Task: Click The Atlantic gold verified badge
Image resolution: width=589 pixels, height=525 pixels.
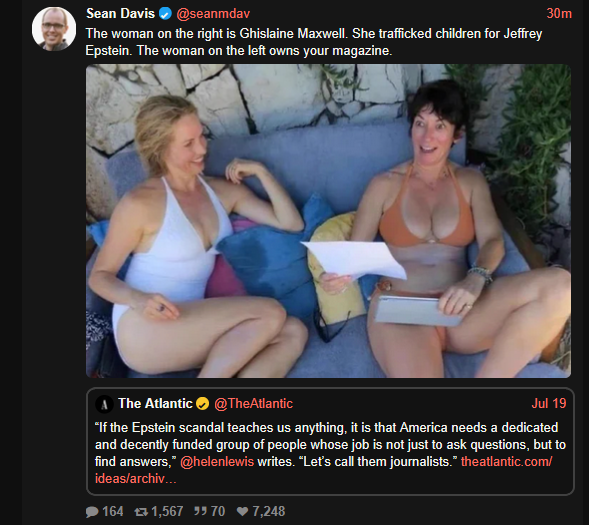Action: pos(202,404)
